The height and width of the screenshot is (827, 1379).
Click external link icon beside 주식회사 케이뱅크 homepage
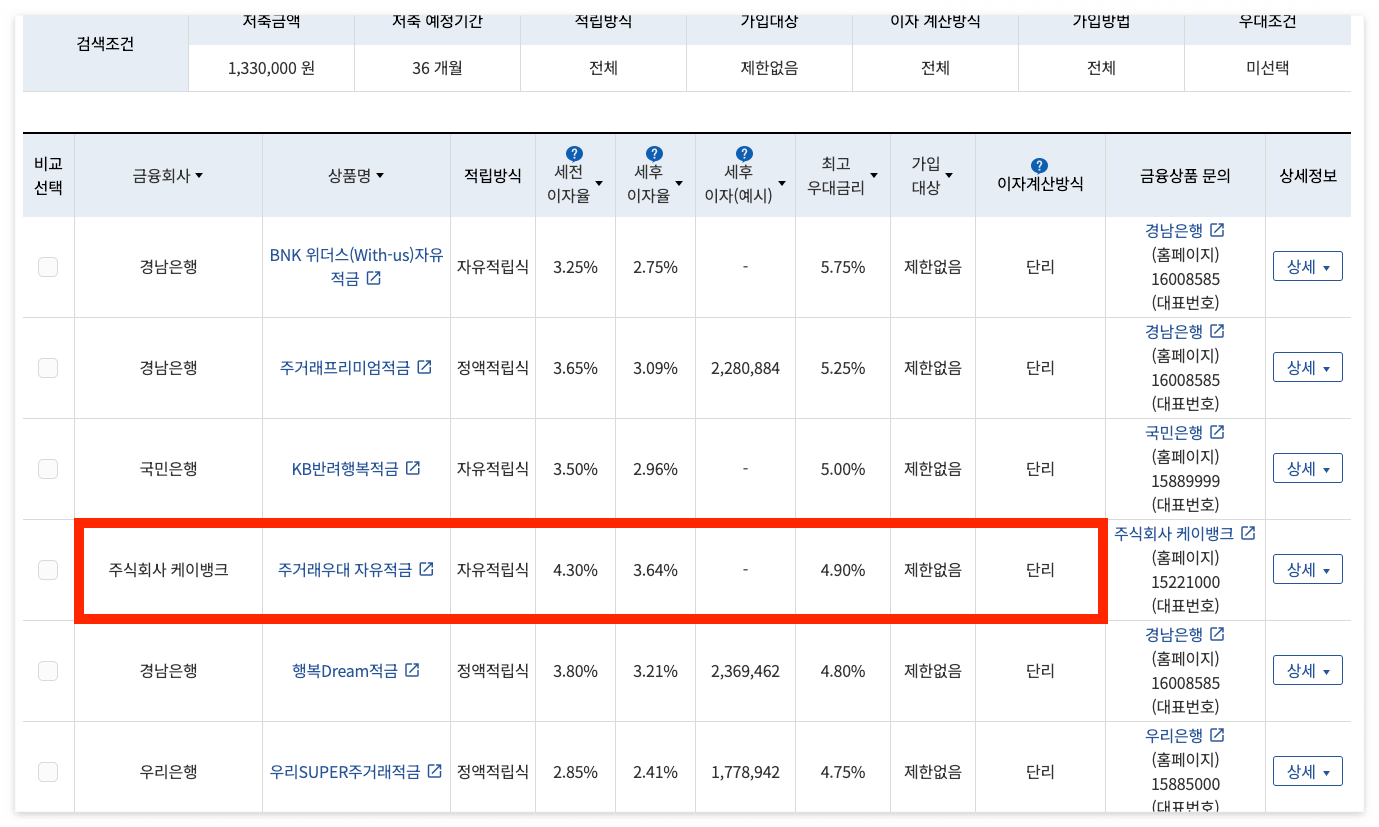[x=1248, y=533]
